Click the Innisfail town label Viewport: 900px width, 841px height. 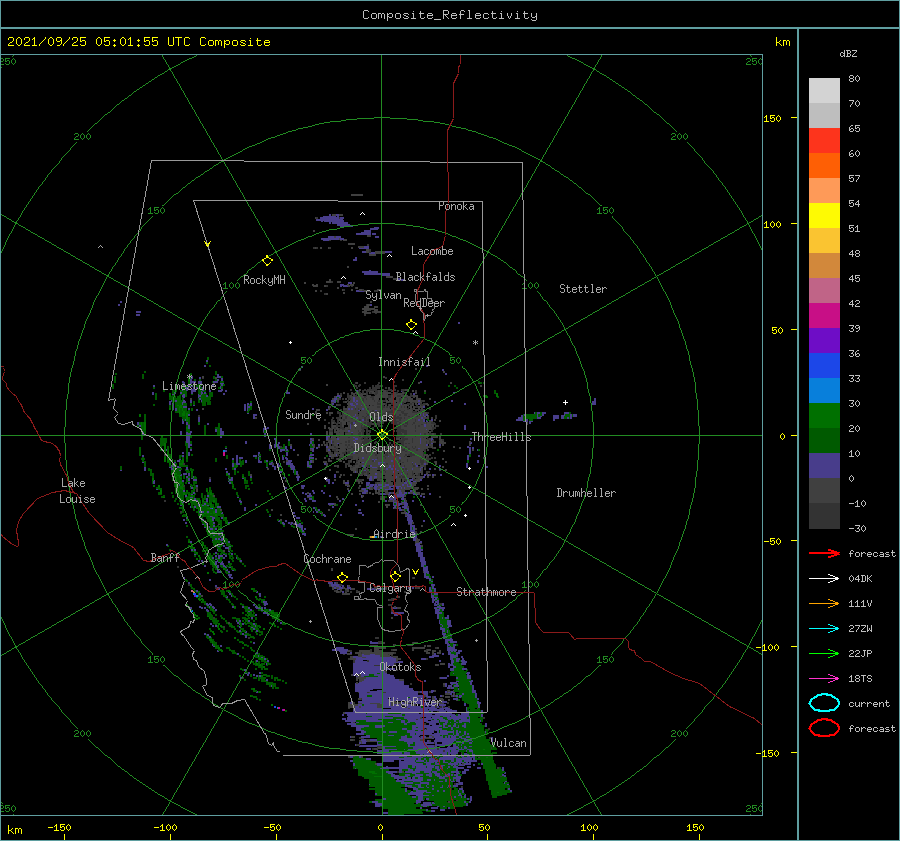404,362
